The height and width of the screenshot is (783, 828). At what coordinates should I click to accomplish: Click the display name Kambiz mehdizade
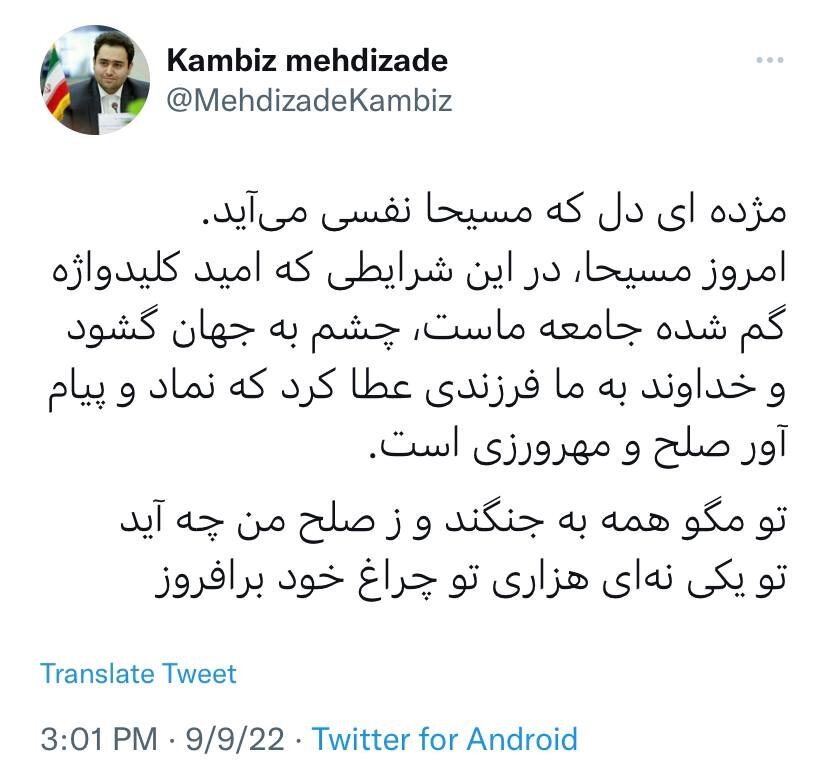[307, 60]
